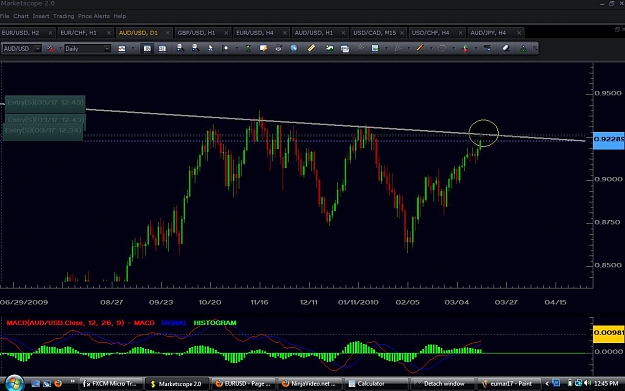Click the printer icon in toolbar
The image size is (625, 391).
pos(278,48)
